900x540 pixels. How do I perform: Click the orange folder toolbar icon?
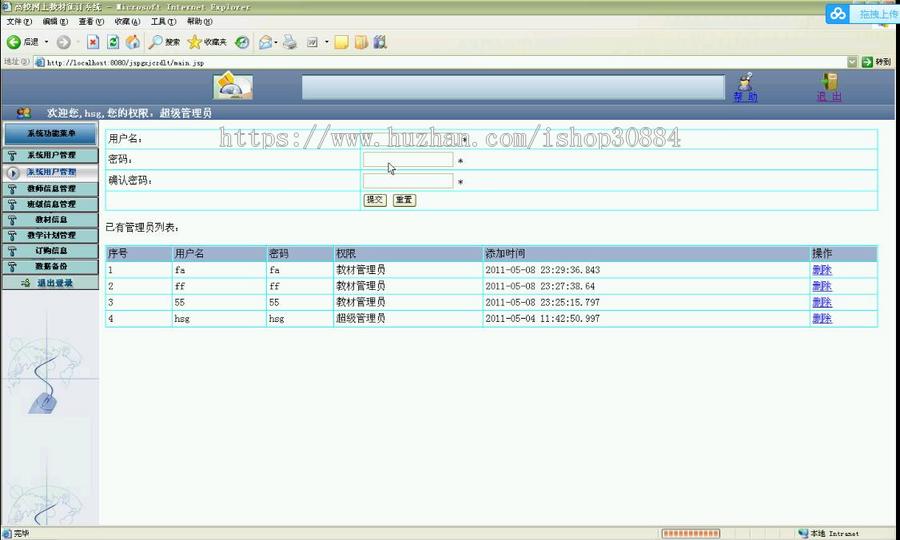point(360,42)
